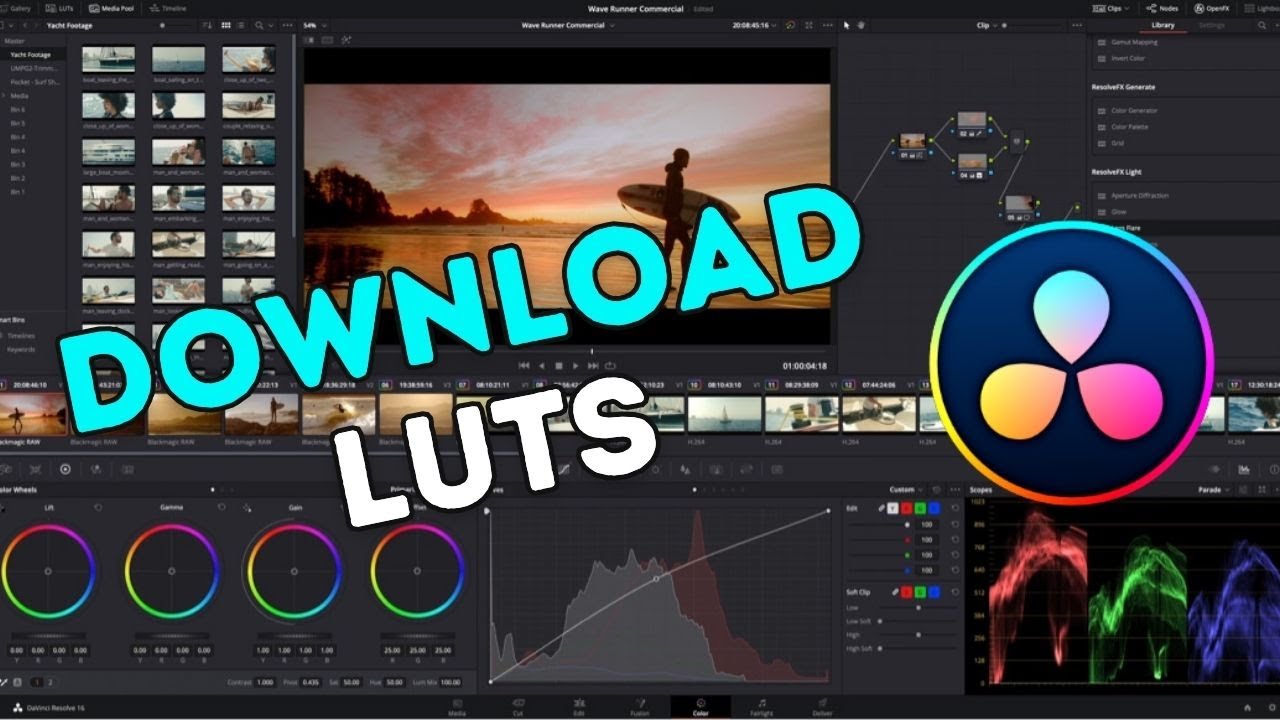
Task: Open the Gallery panel
Action: 15,8
